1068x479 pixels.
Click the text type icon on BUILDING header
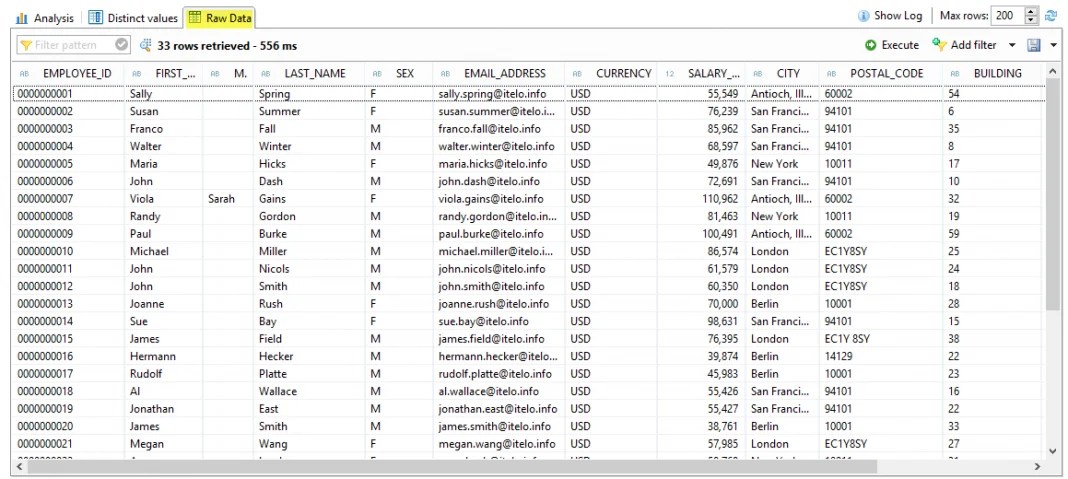[x=956, y=74]
